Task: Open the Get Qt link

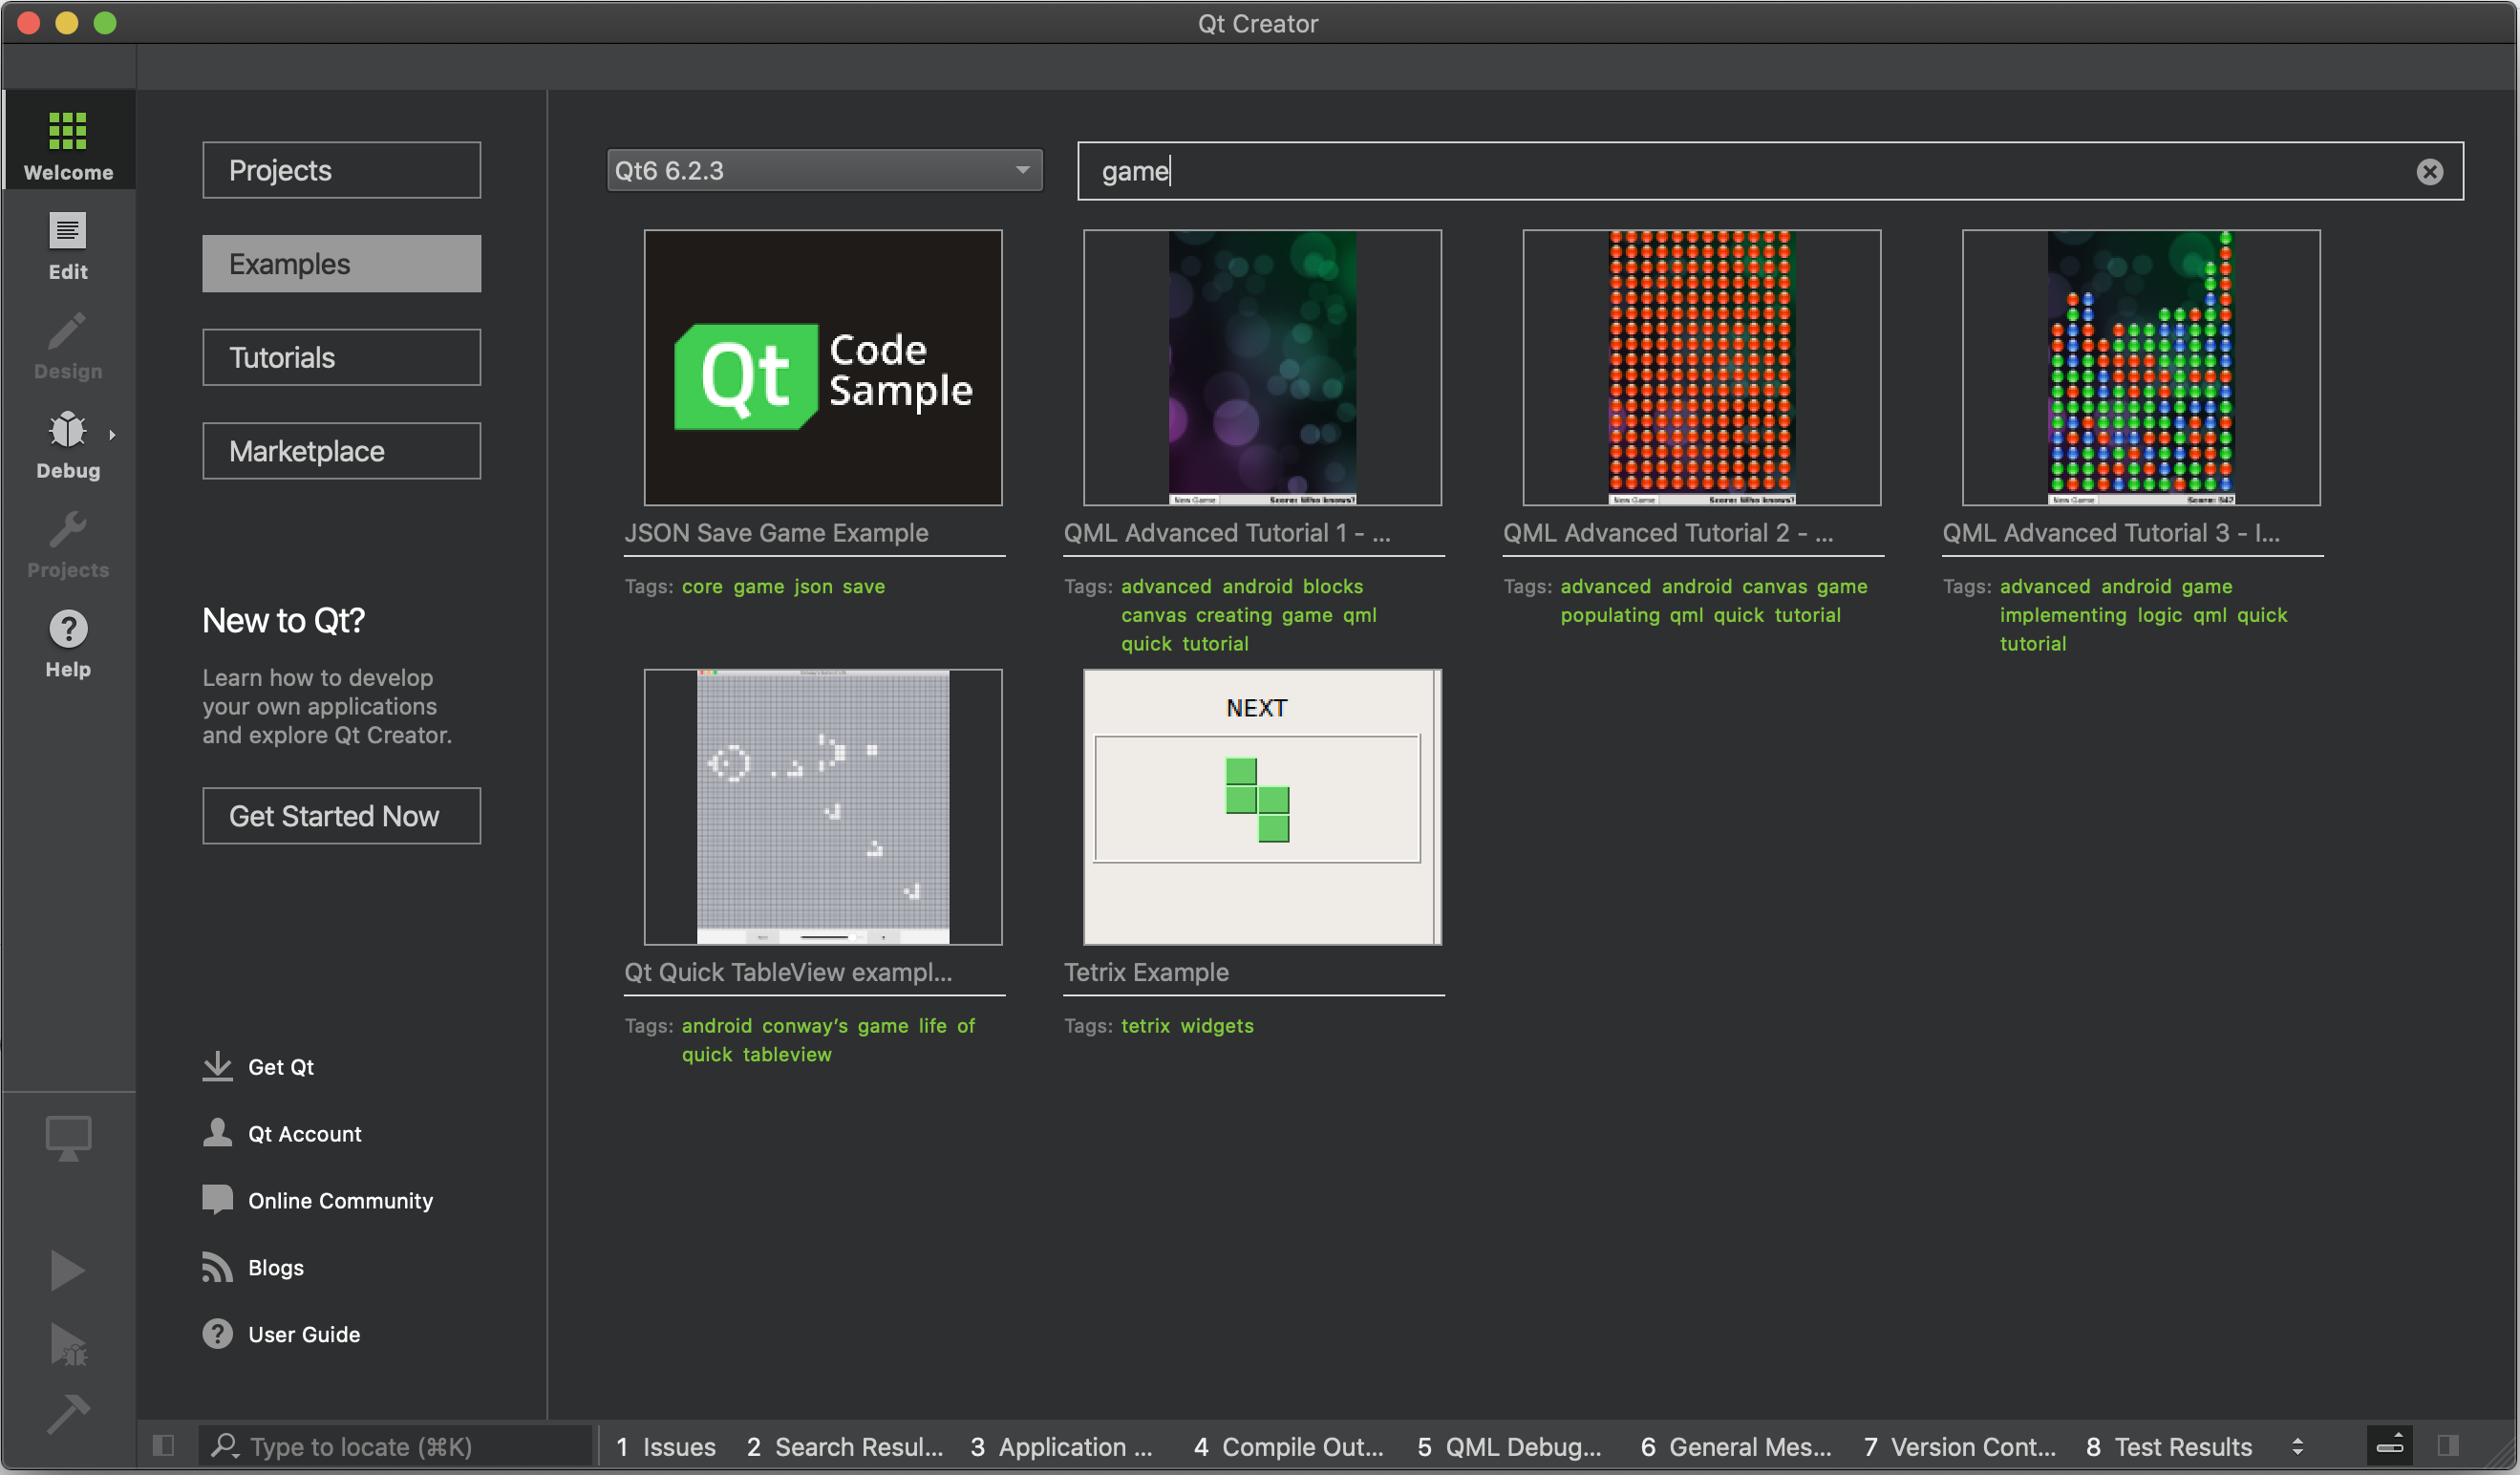Action: point(281,1067)
